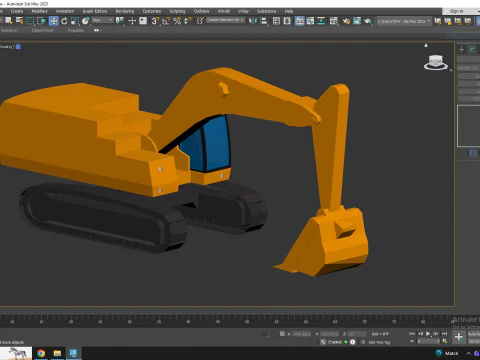The width and height of the screenshot is (480, 360).
Task: Click Add Time Tag in status bar
Action: (379, 342)
